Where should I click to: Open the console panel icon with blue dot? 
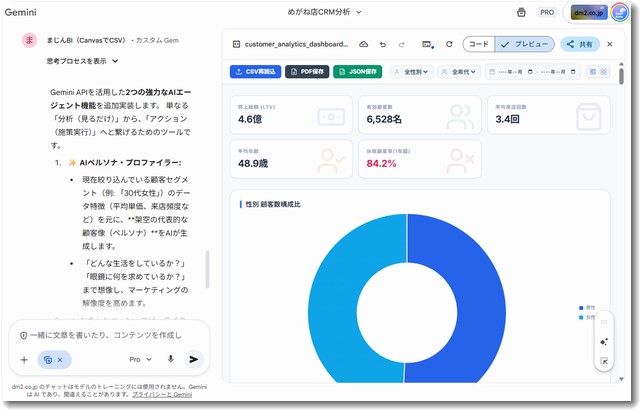(427, 44)
